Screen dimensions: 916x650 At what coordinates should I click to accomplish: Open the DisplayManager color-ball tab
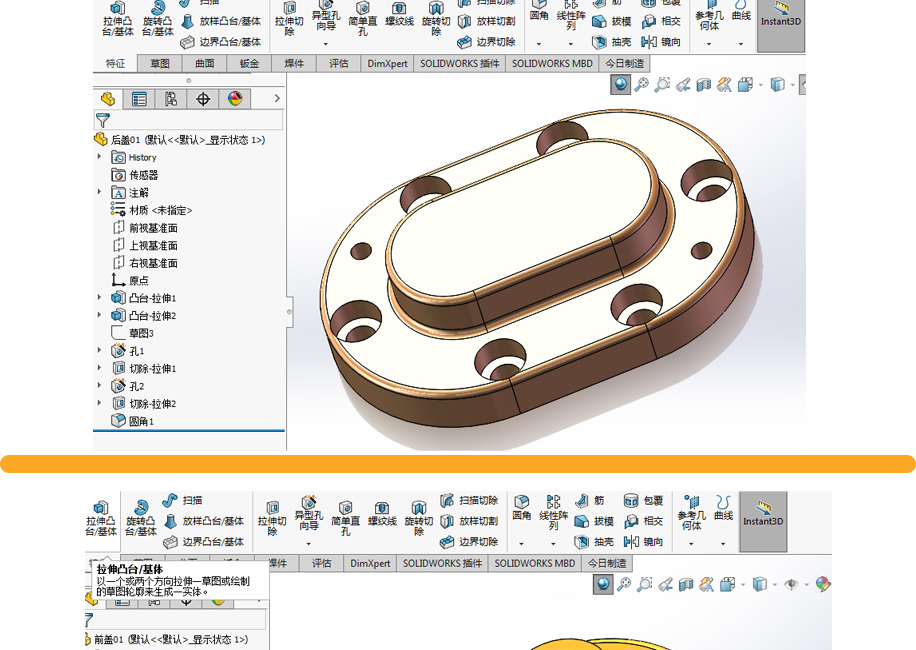pos(235,99)
